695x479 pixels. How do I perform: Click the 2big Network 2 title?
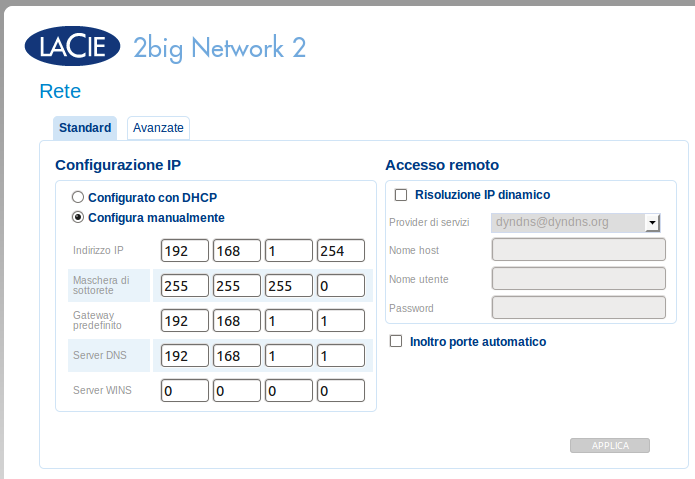click(219, 48)
